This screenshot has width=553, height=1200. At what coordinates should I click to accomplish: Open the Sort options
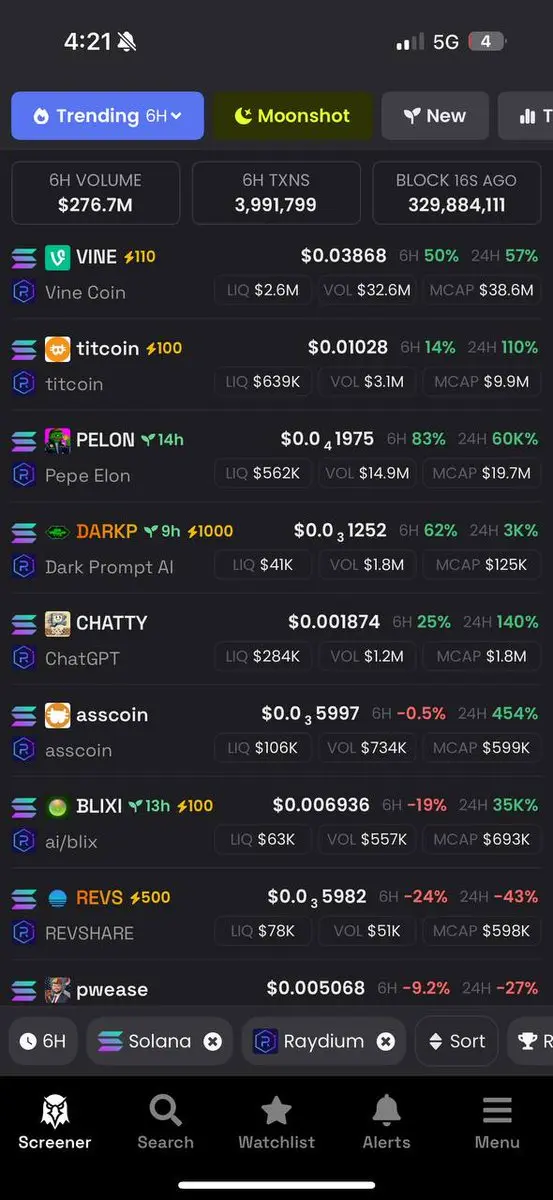(x=456, y=1041)
